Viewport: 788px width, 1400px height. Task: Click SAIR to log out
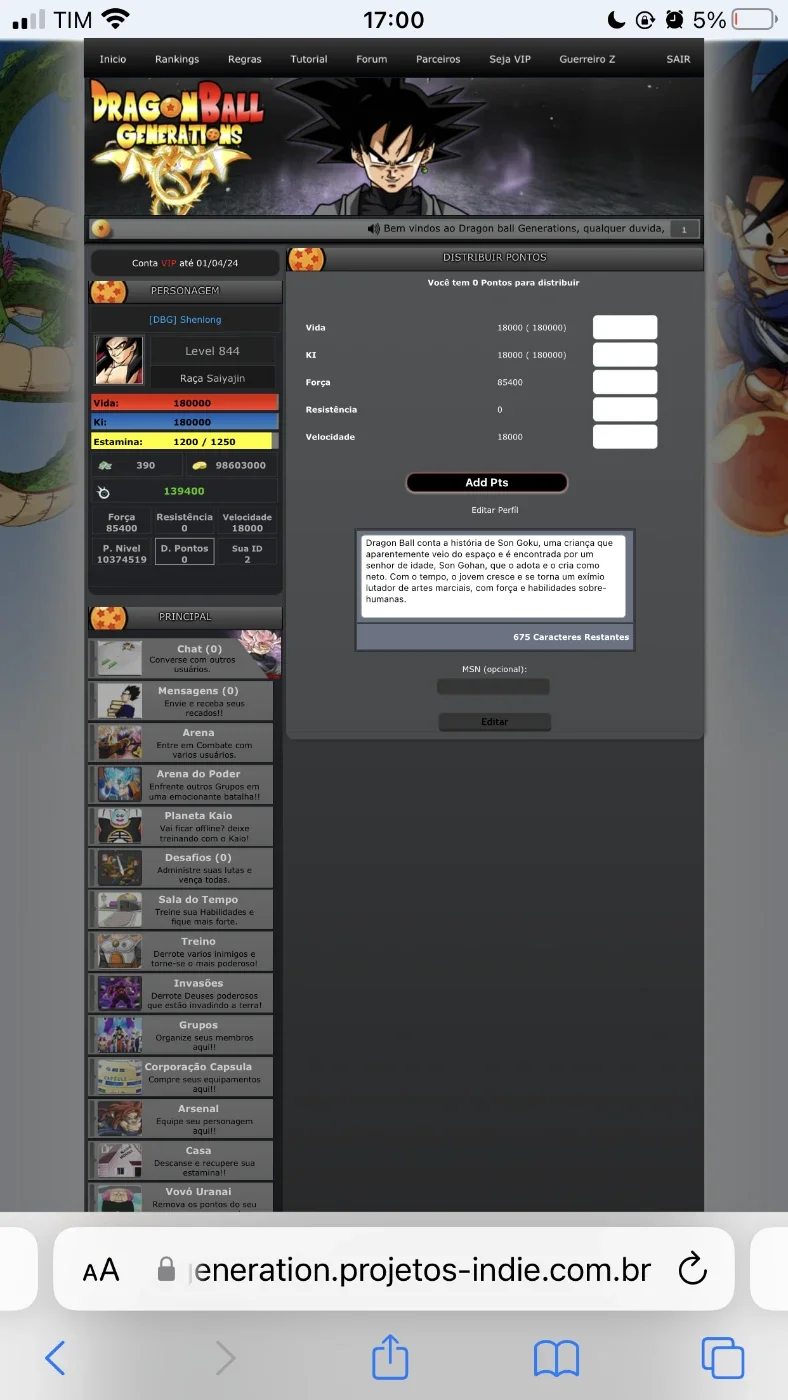coord(678,59)
